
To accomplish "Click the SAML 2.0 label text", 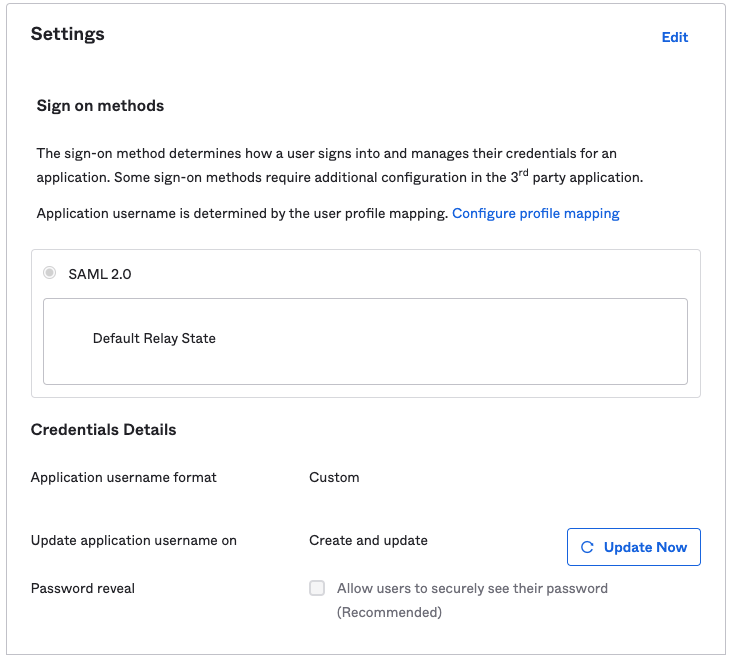I will (x=99, y=274).
